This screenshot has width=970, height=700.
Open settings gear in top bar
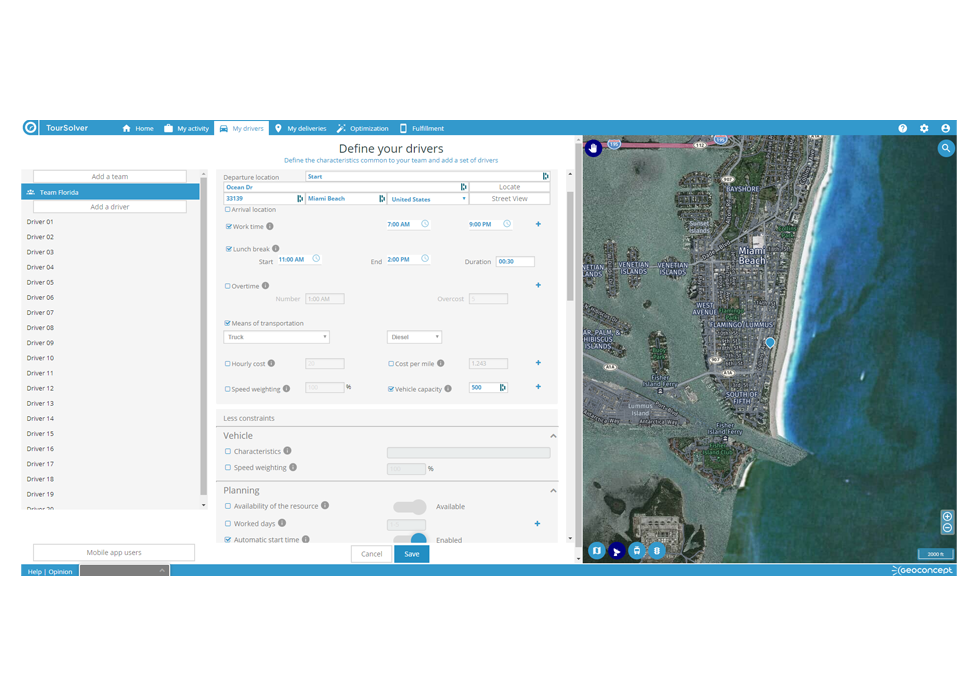924,128
